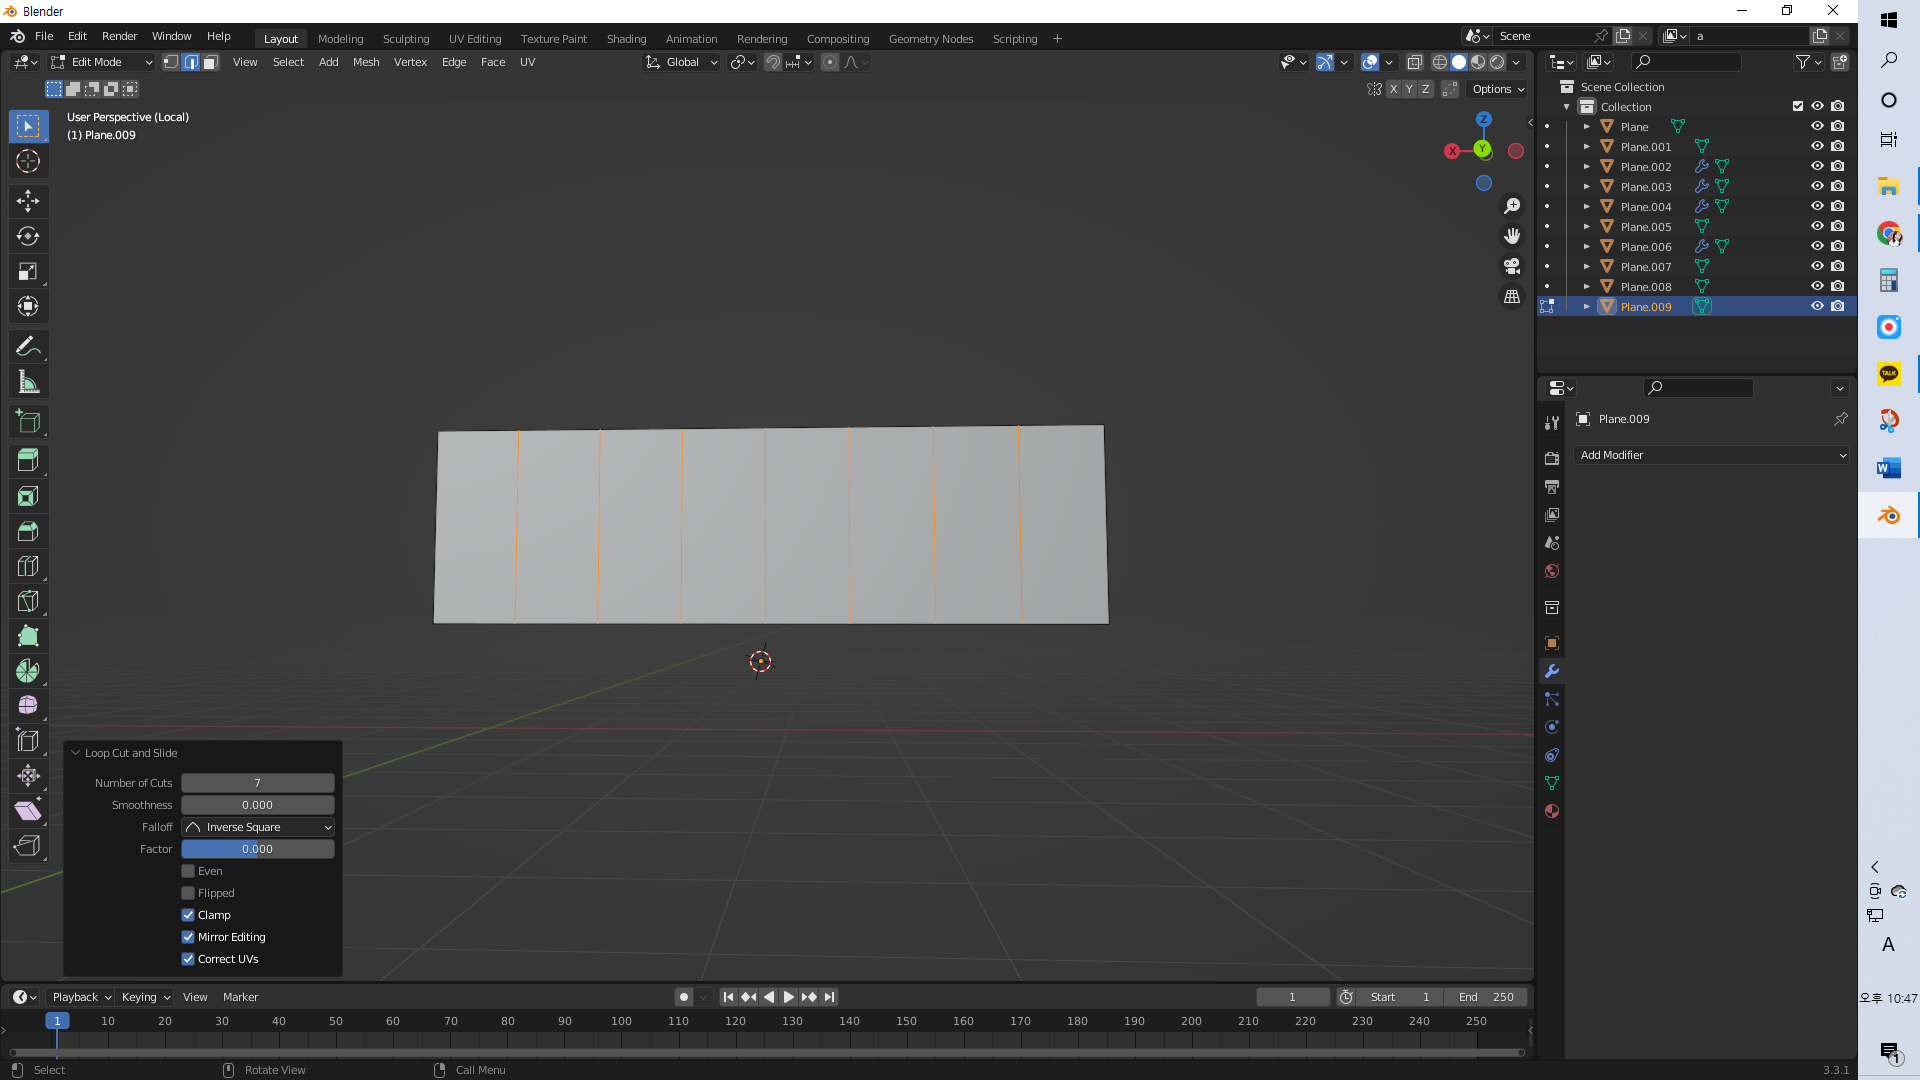Open Physics properties tab
1920x1080 pixels.
[1552, 727]
